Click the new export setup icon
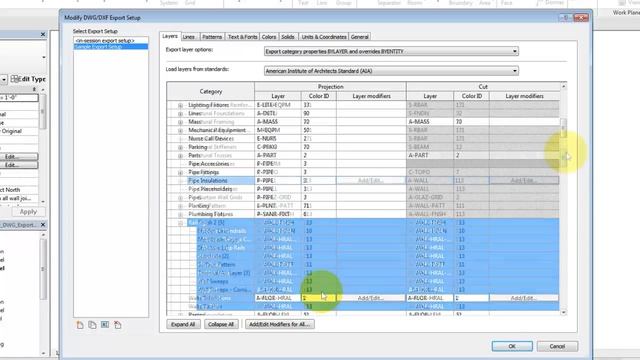The image size is (640, 360). click(x=80, y=325)
